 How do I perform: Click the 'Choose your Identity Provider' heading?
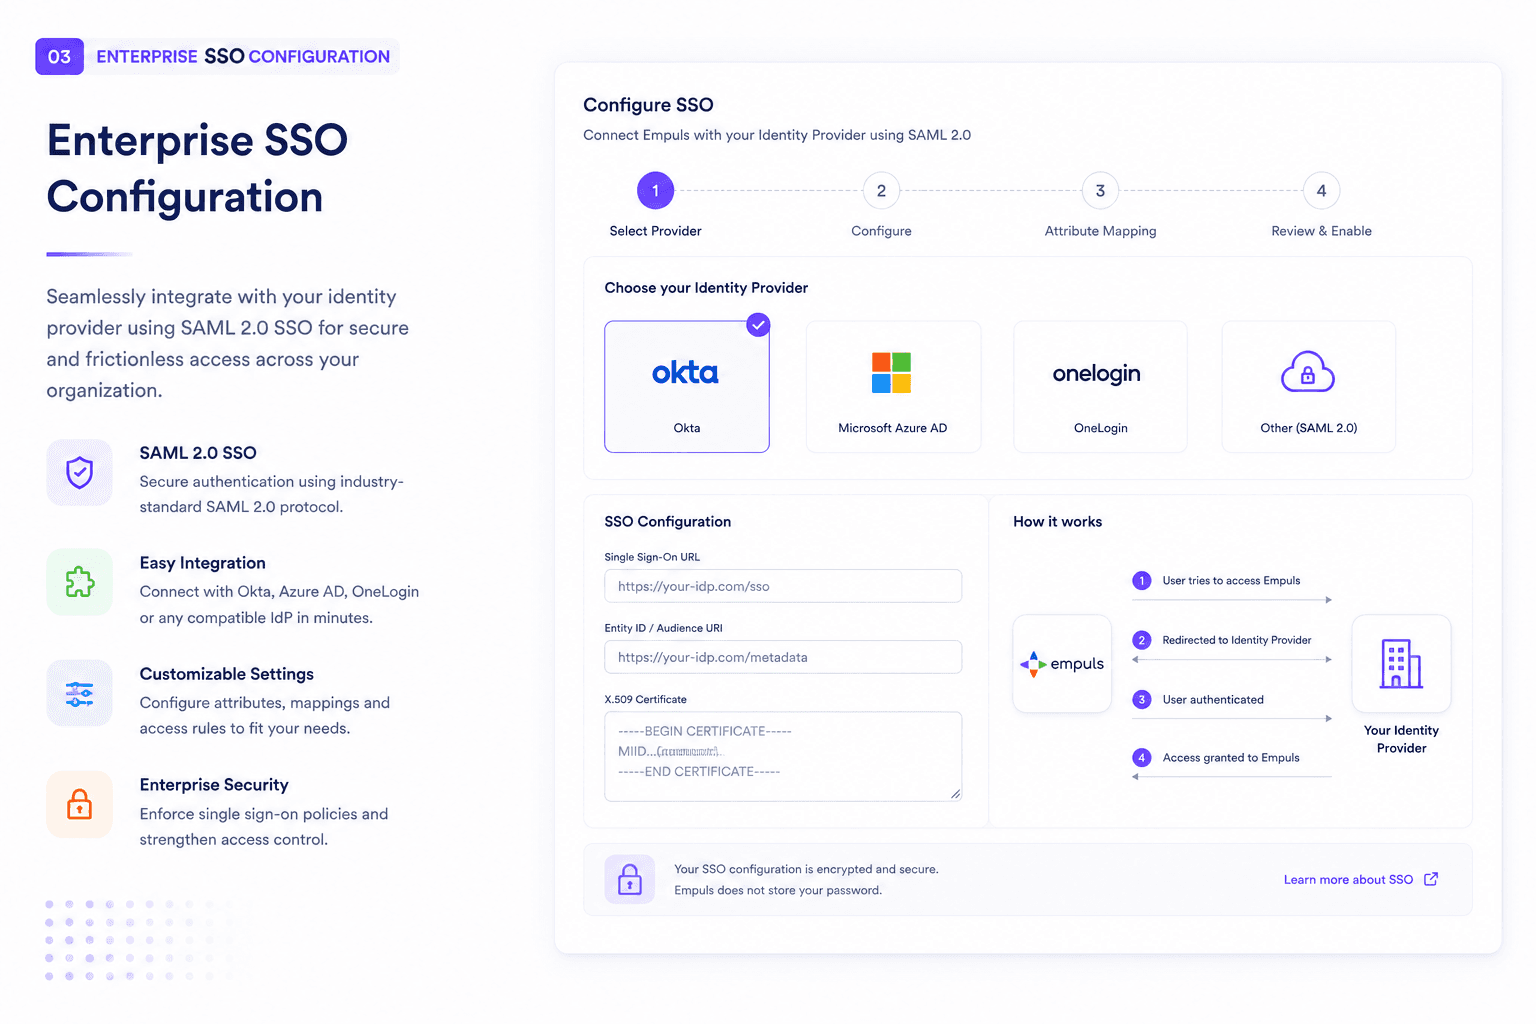point(706,288)
